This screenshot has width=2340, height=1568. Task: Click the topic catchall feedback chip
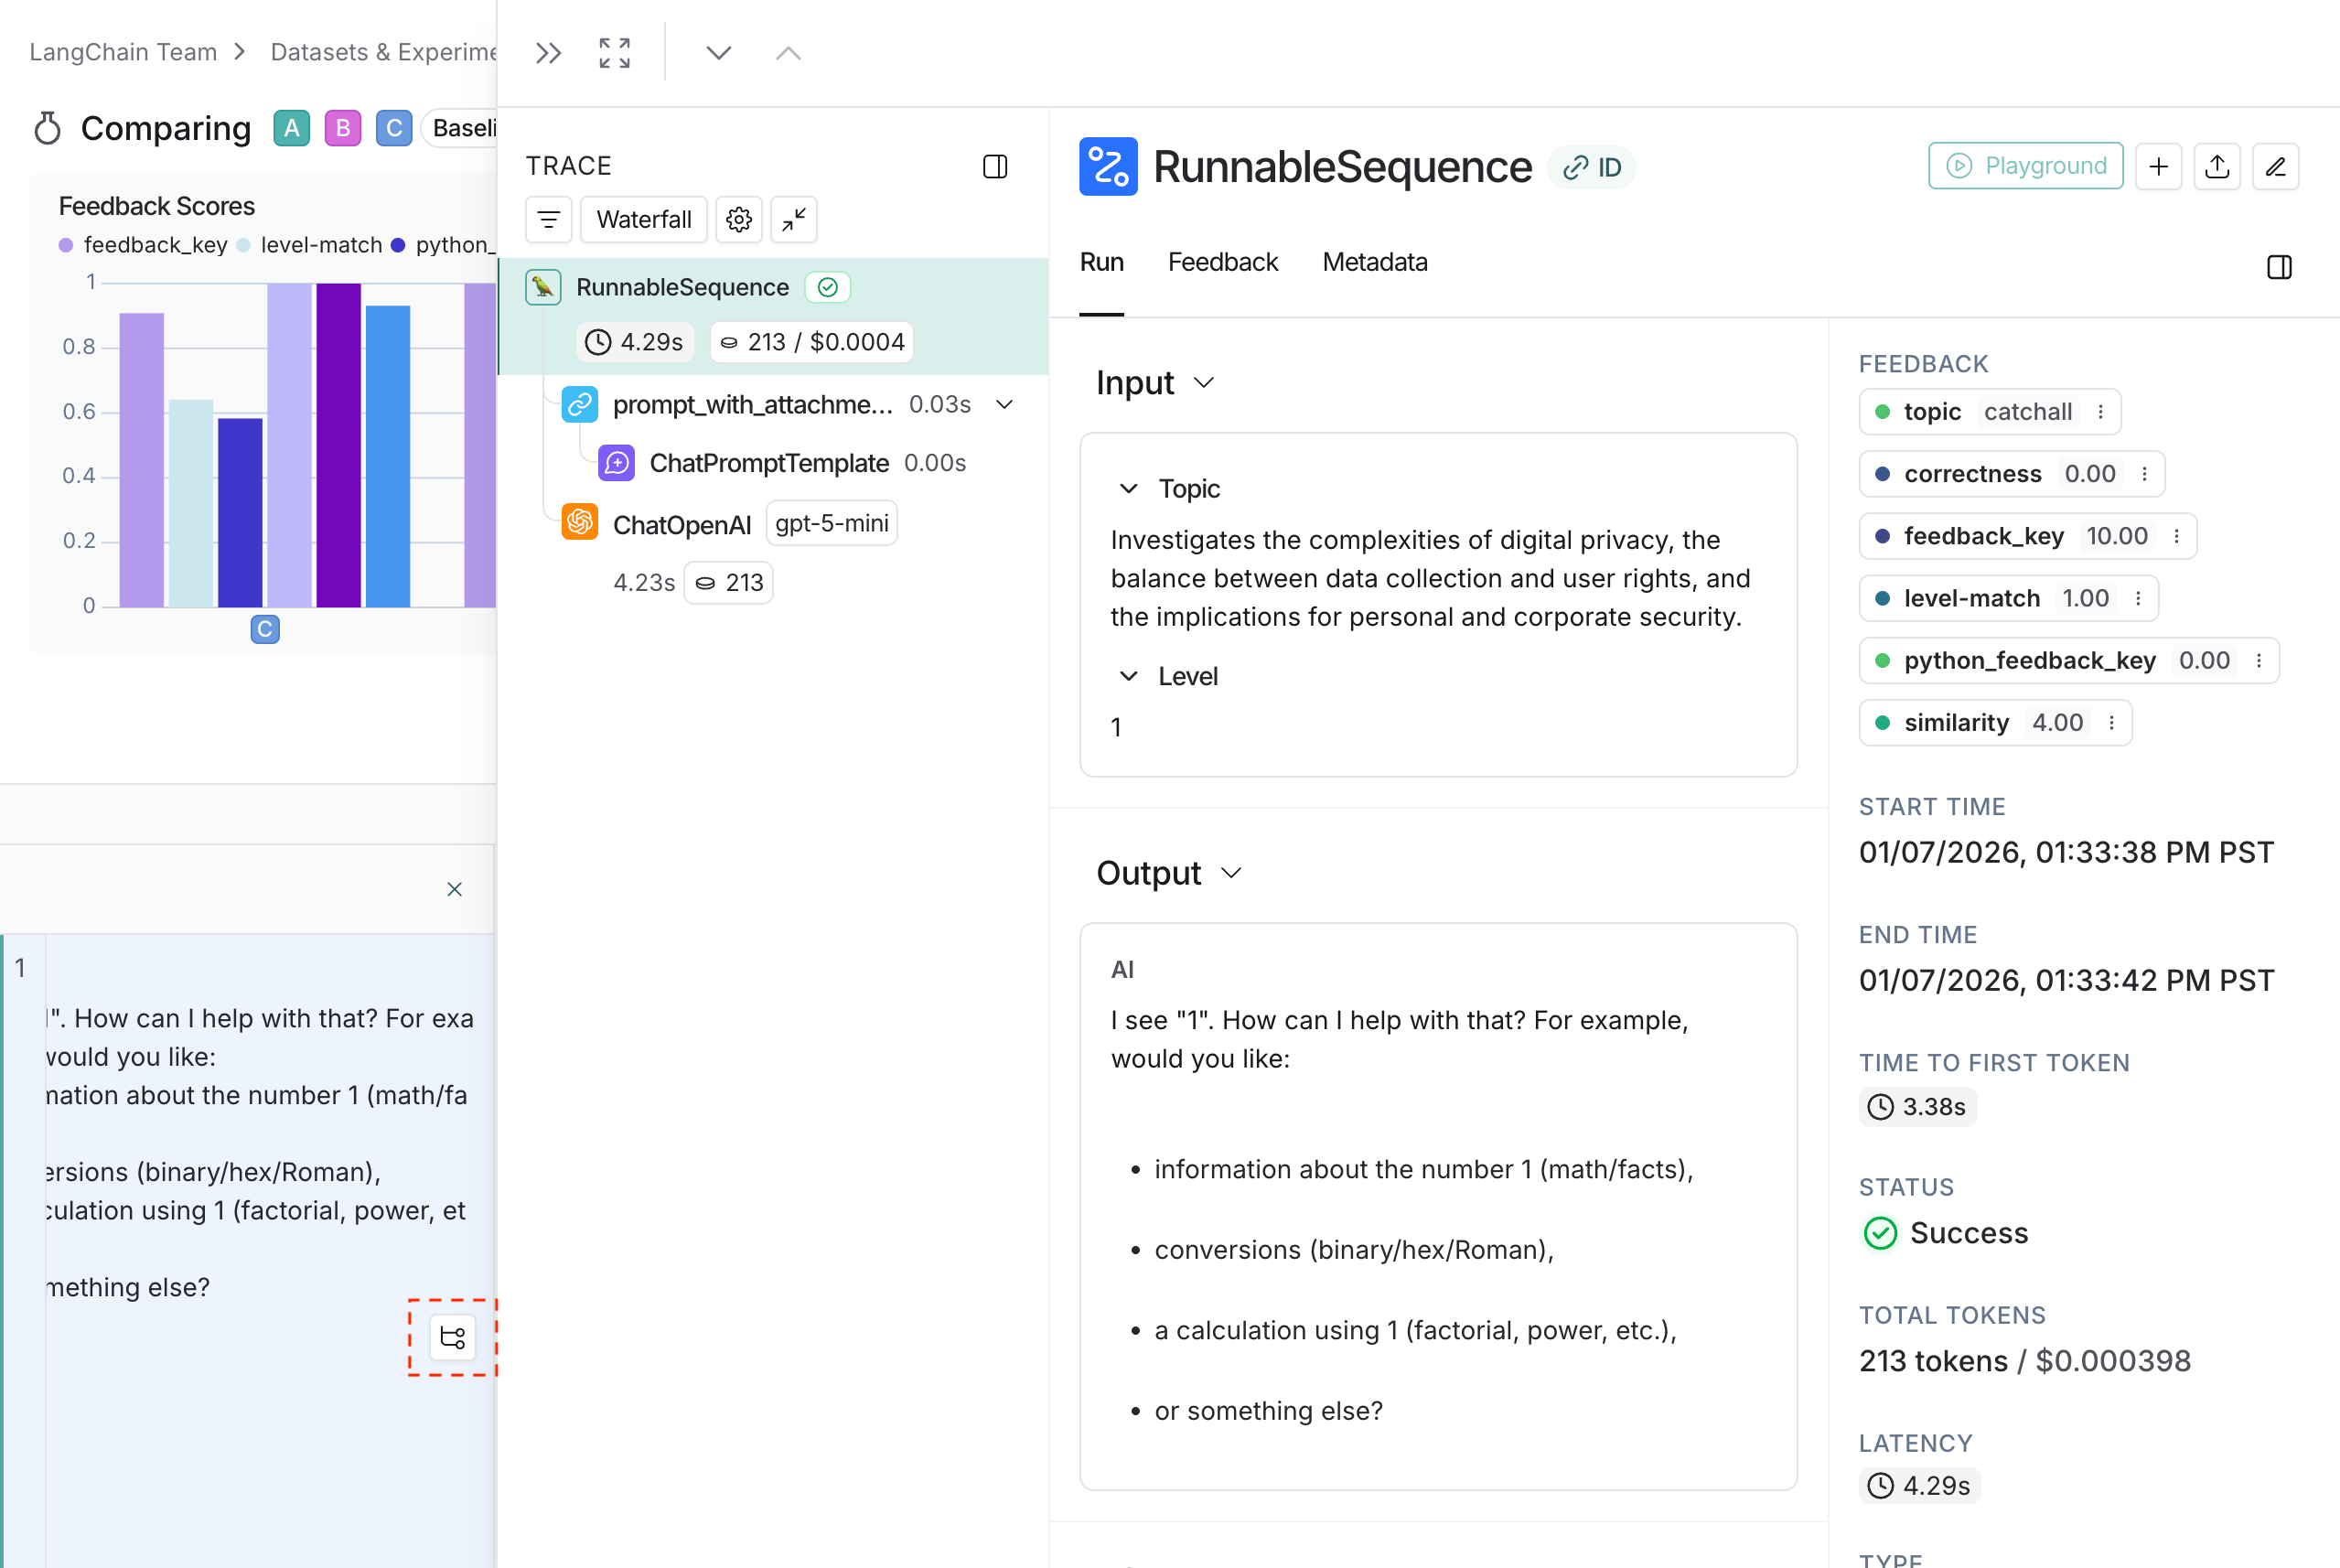[1990, 412]
